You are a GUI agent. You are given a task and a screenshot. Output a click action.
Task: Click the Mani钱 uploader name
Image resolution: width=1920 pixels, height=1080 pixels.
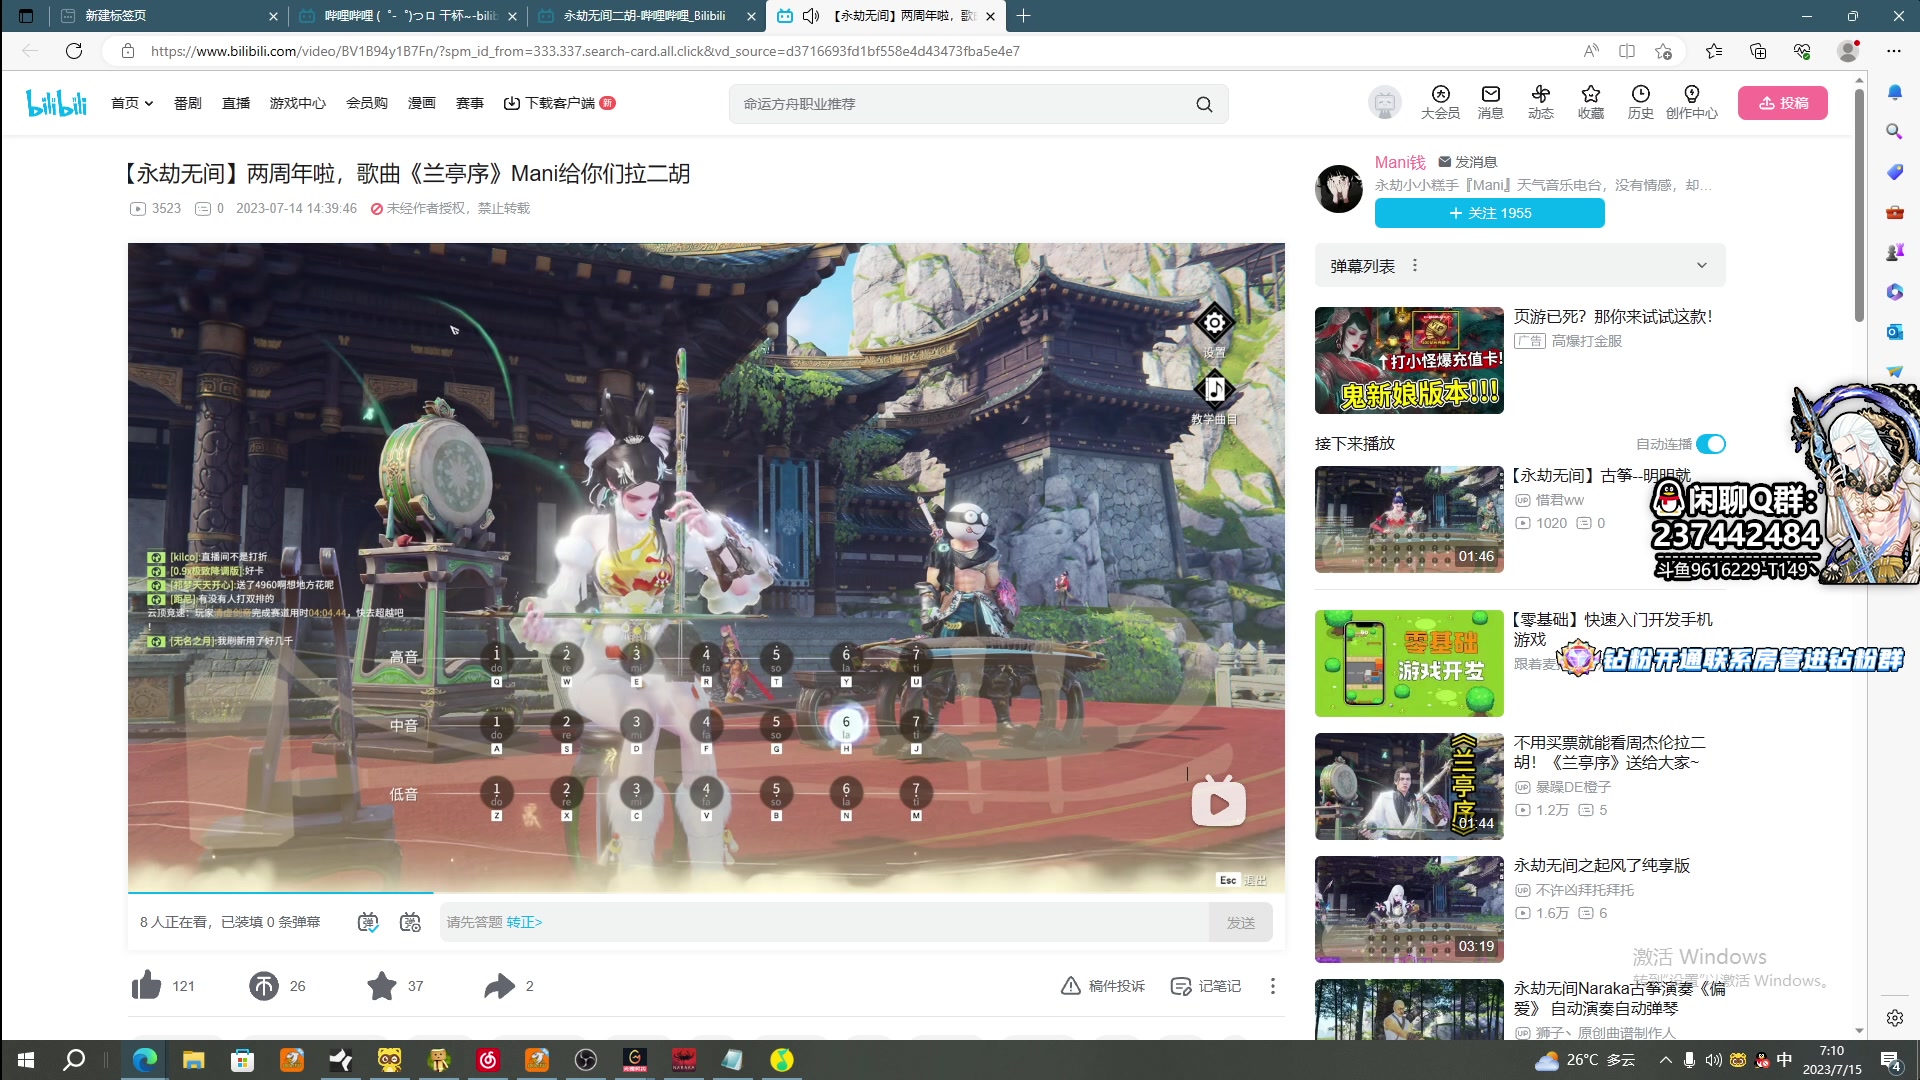click(1400, 162)
